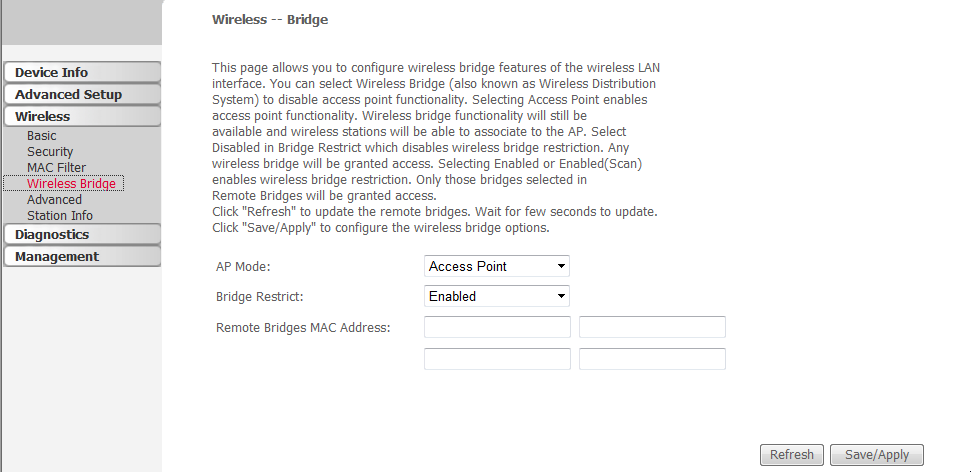Focus the bottom-right MAC Address field
Image resolution: width=971 pixels, height=472 pixels.
pos(652,359)
